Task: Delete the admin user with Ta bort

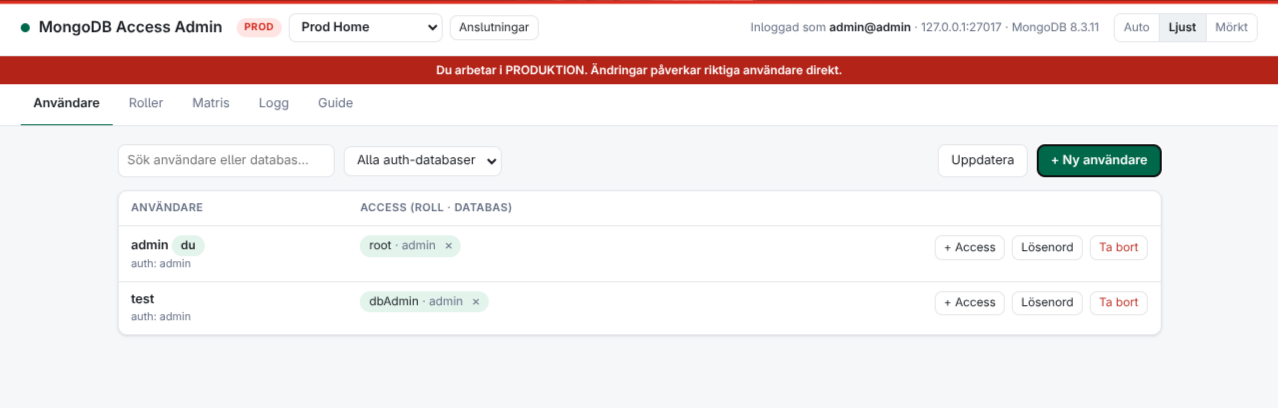Action: point(1119,247)
